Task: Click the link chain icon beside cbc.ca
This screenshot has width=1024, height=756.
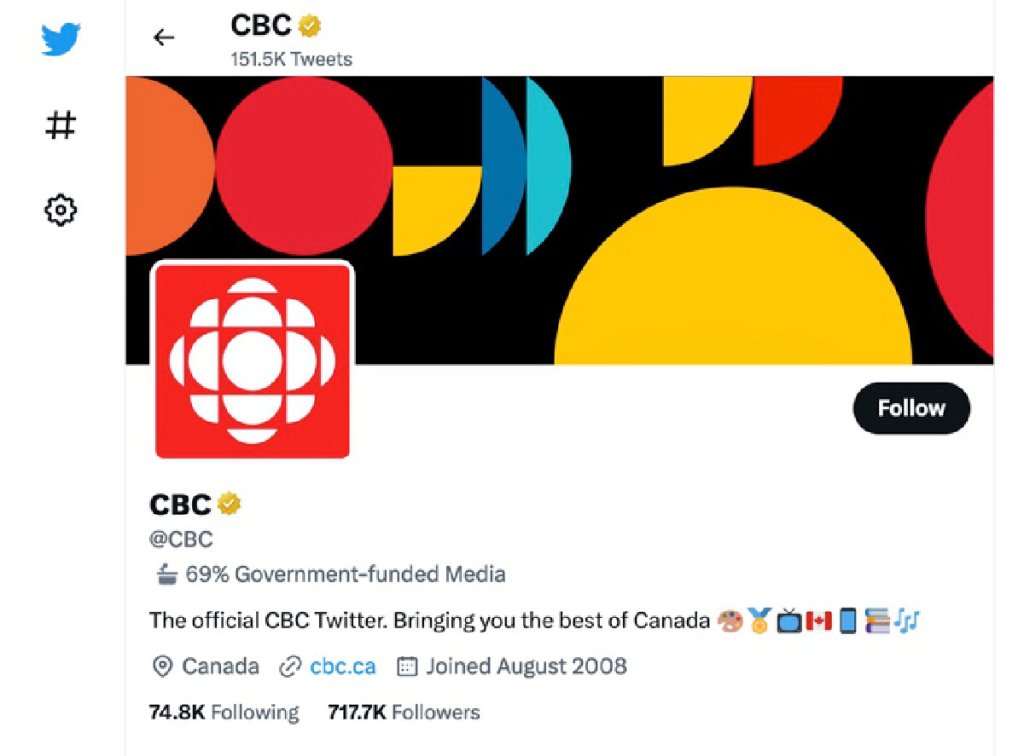Action: pyautogui.click(x=291, y=666)
